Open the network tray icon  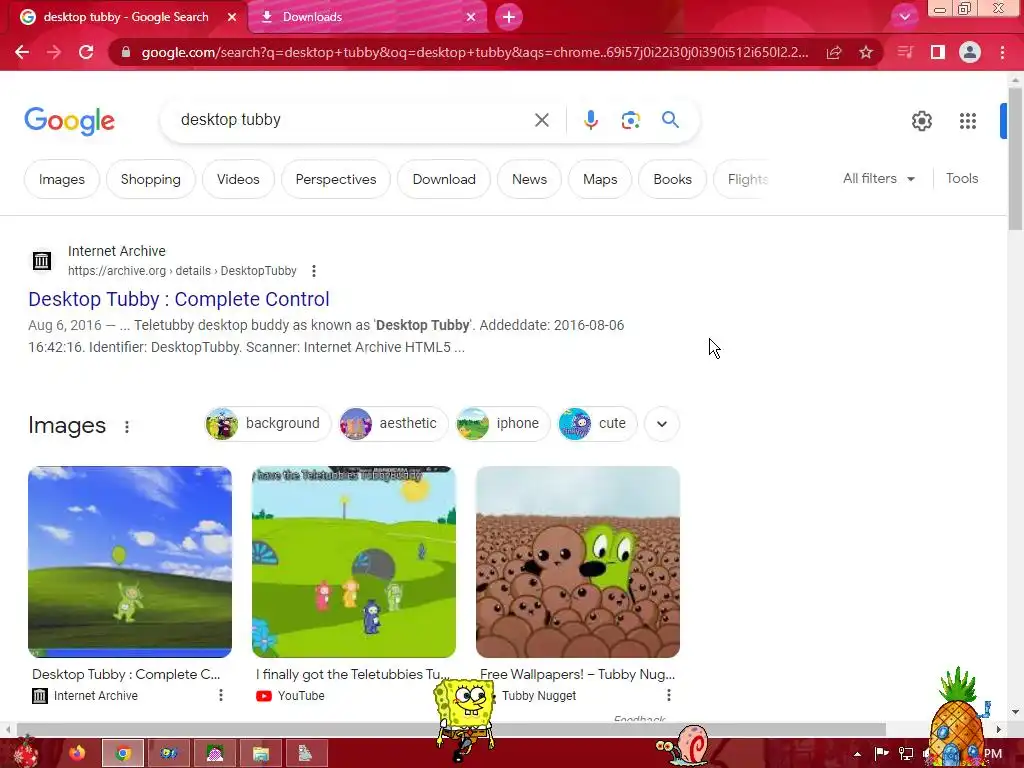906,754
